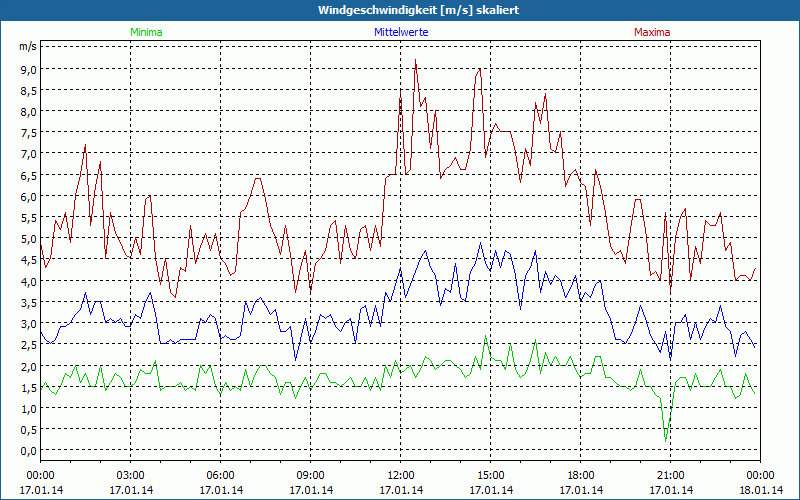800x500 pixels.
Task: Click the 4,0 y-axis value
Action: [x=28, y=282]
